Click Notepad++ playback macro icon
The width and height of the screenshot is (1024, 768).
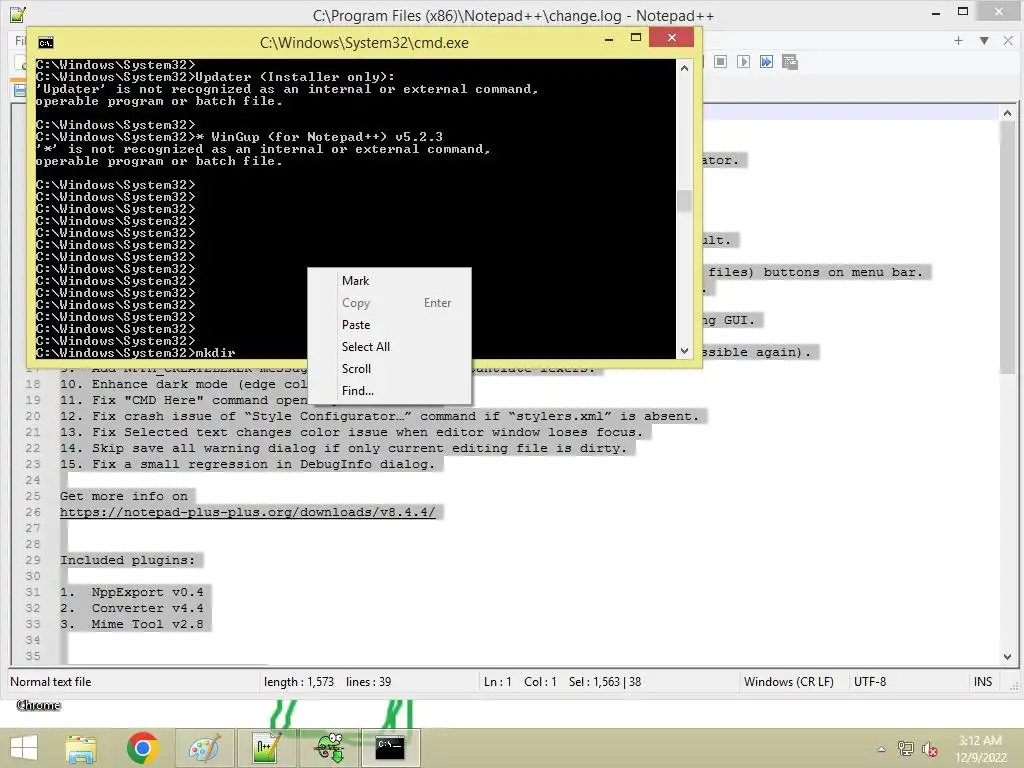point(743,61)
